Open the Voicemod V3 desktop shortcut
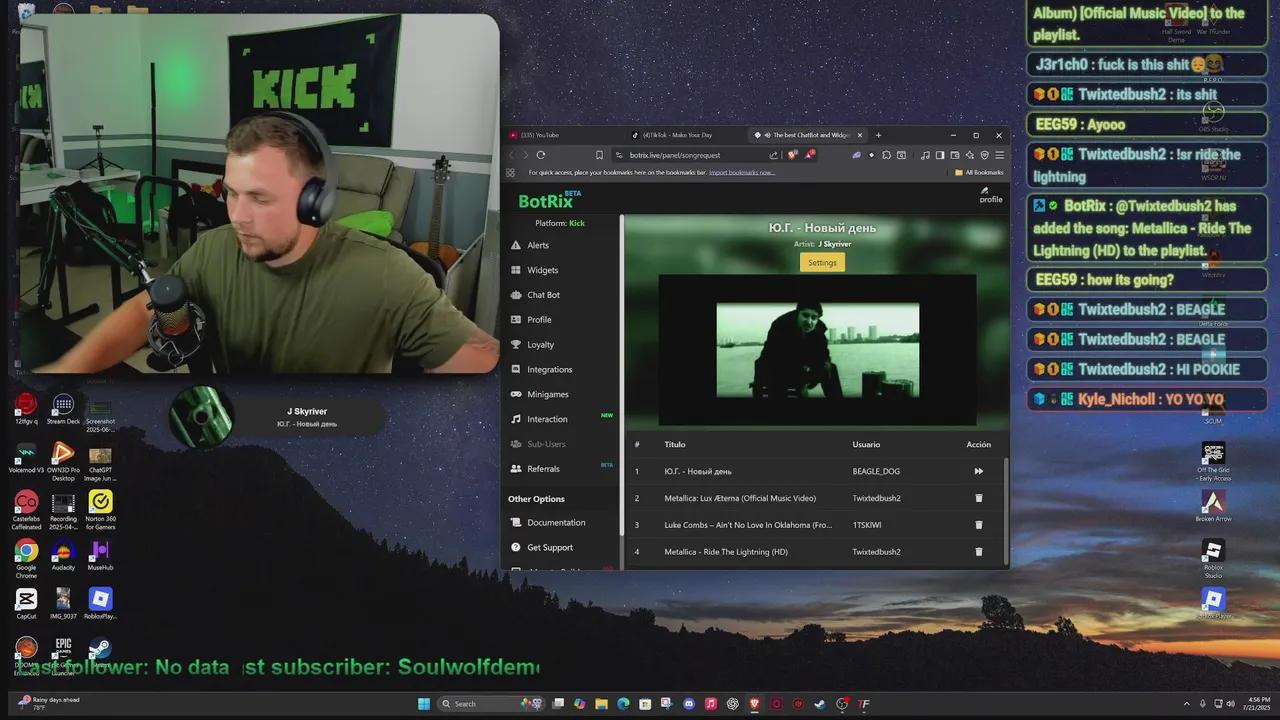This screenshot has width=1280, height=720. [x=26, y=458]
